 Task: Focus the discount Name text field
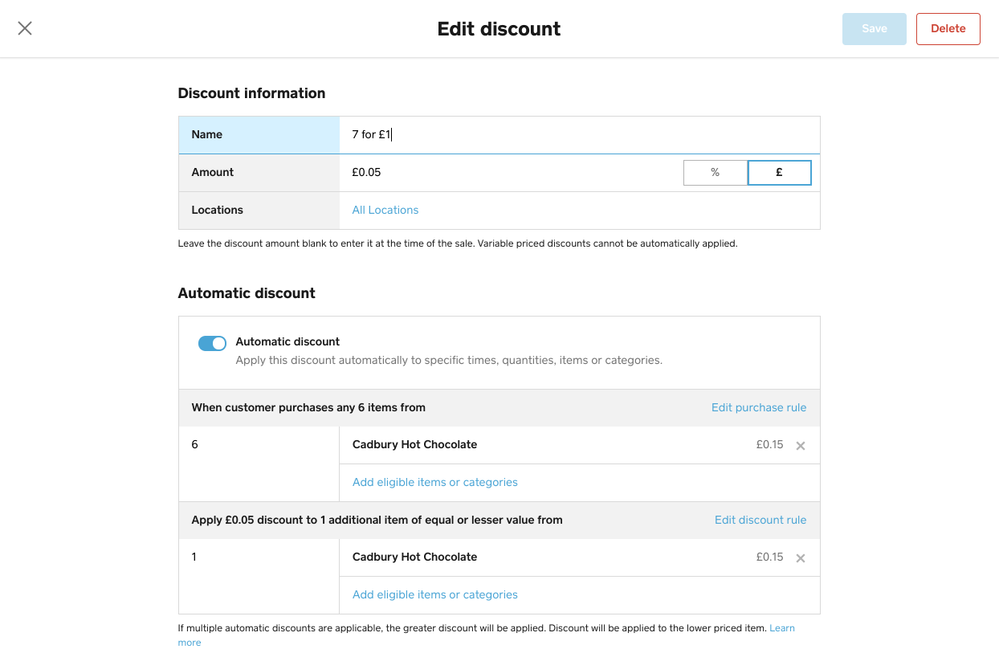coord(580,135)
